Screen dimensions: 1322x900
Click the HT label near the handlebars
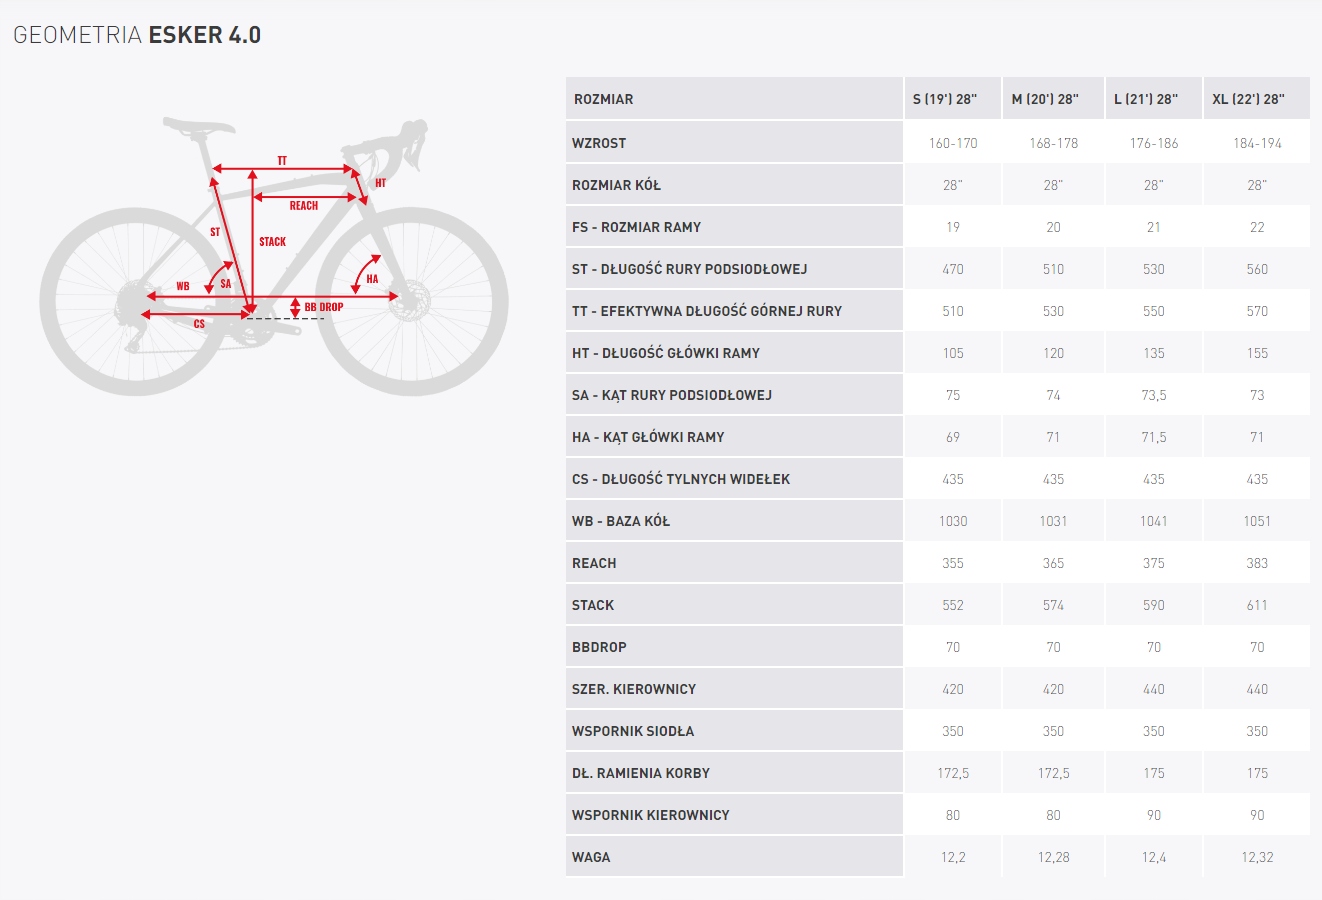tap(380, 184)
